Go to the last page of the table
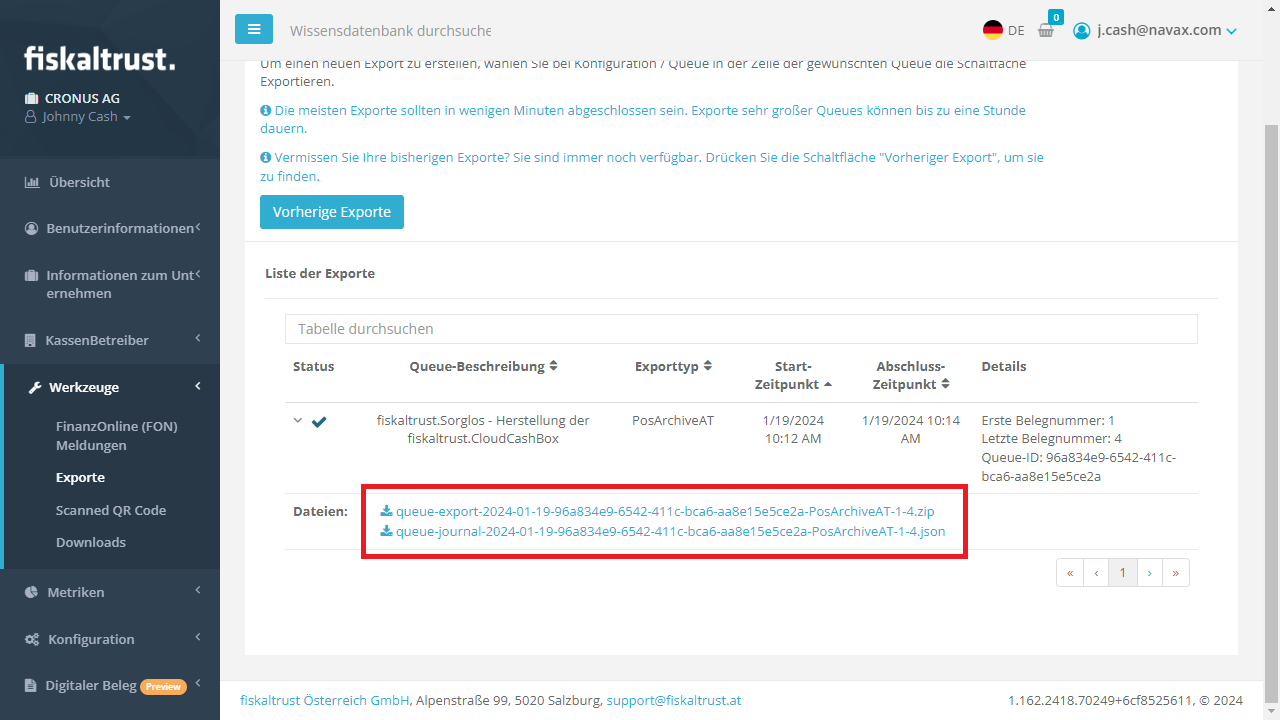This screenshot has width=1280, height=720. click(x=1175, y=572)
